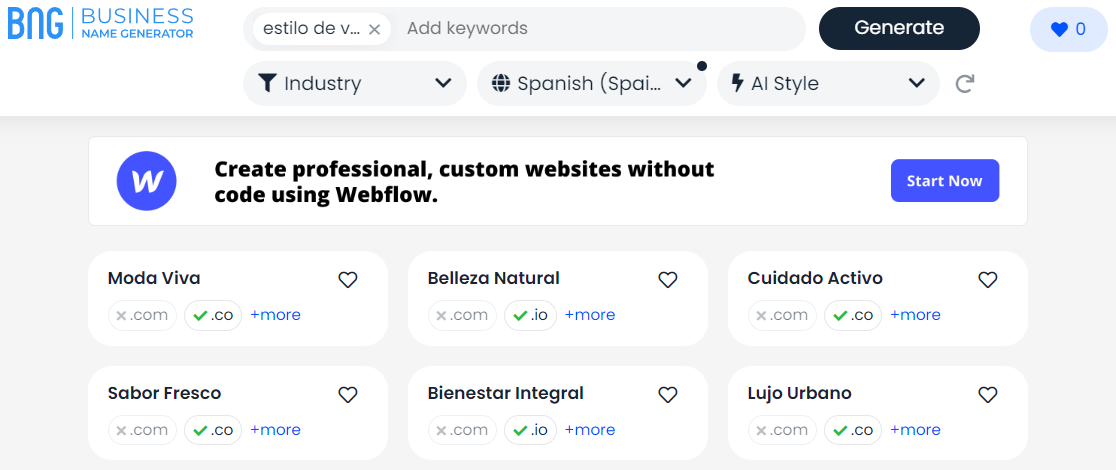Open saved favorites heart counter

pyautogui.click(x=1068, y=29)
